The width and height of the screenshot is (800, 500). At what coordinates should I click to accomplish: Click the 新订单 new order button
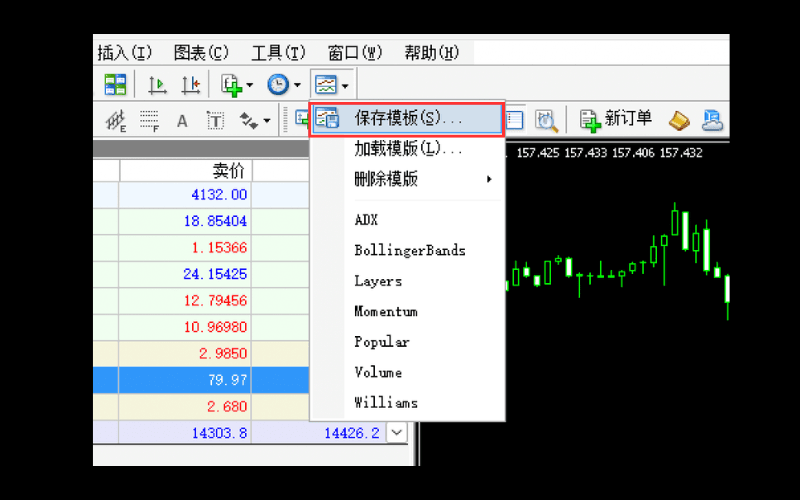pos(616,120)
